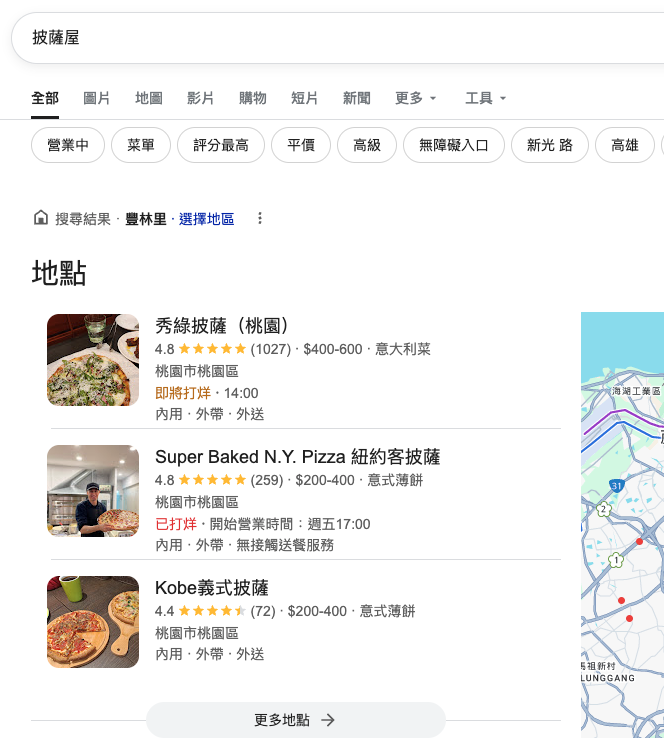Image resolution: width=664 pixels, height=753 pixels.
Task: Switch to the 地圖 tab
Action: [149, 98]
